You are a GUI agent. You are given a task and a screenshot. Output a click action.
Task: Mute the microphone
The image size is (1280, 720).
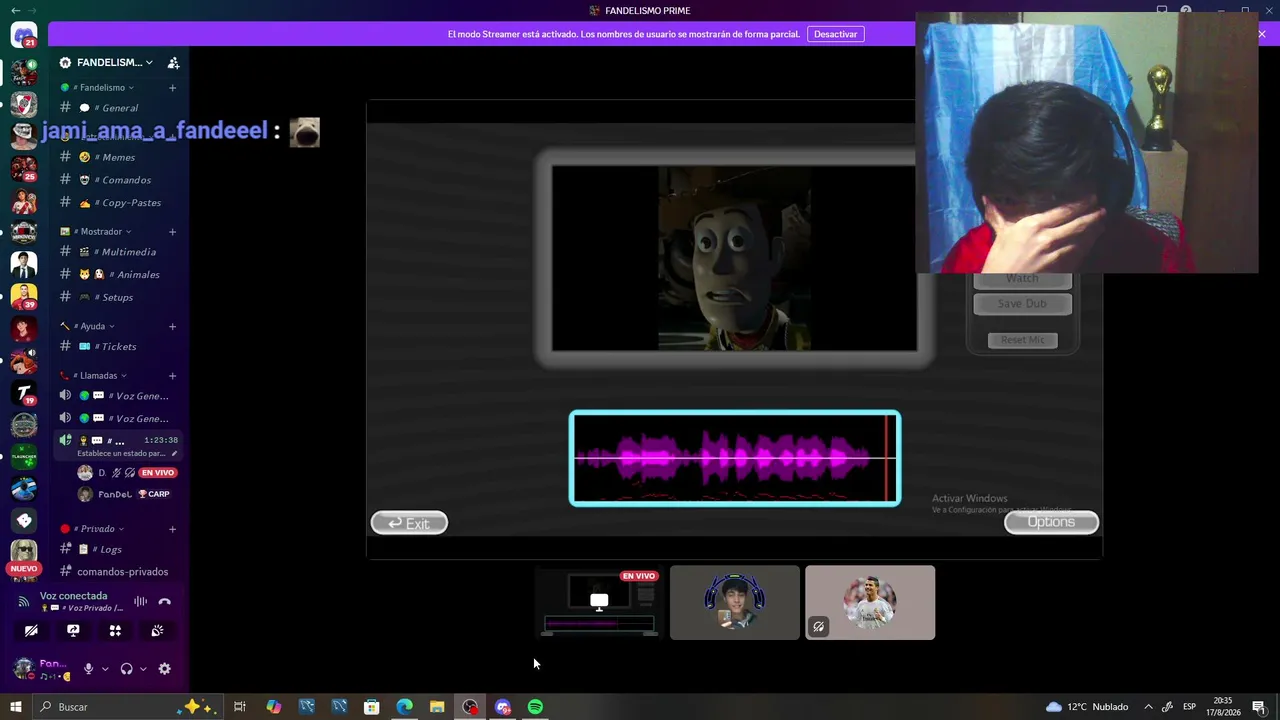pos(88,669)
